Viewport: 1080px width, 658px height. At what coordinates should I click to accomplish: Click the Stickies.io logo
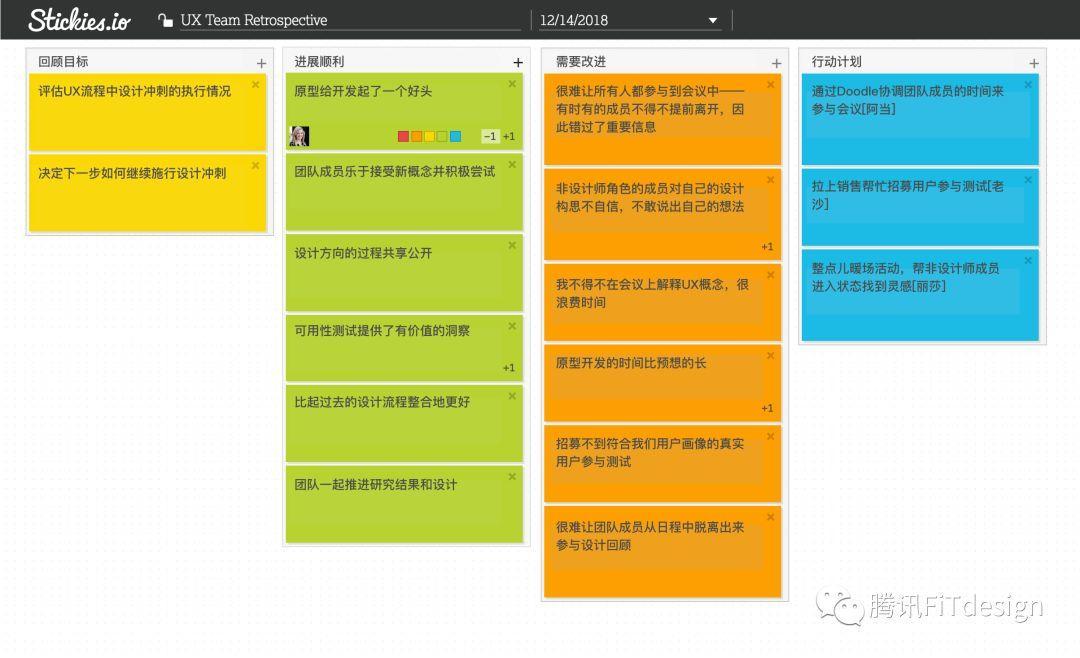tap(79, 19)
